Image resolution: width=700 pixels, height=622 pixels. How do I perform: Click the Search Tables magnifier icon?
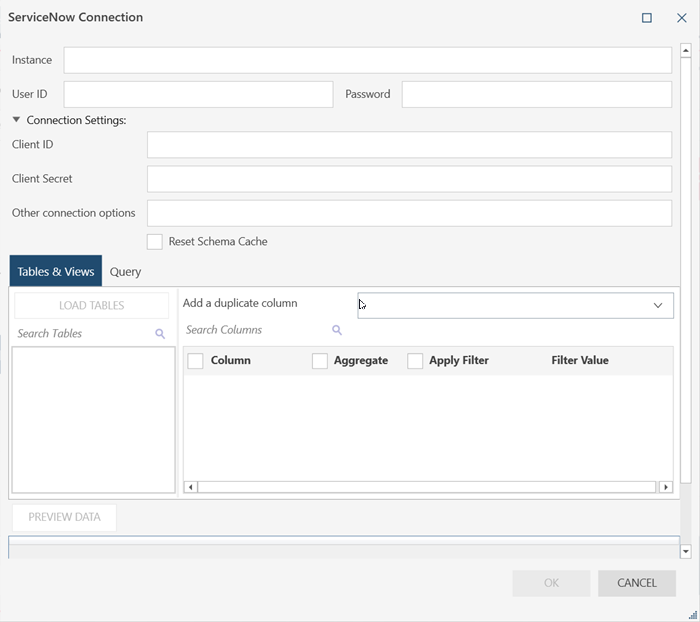(160, 334)
